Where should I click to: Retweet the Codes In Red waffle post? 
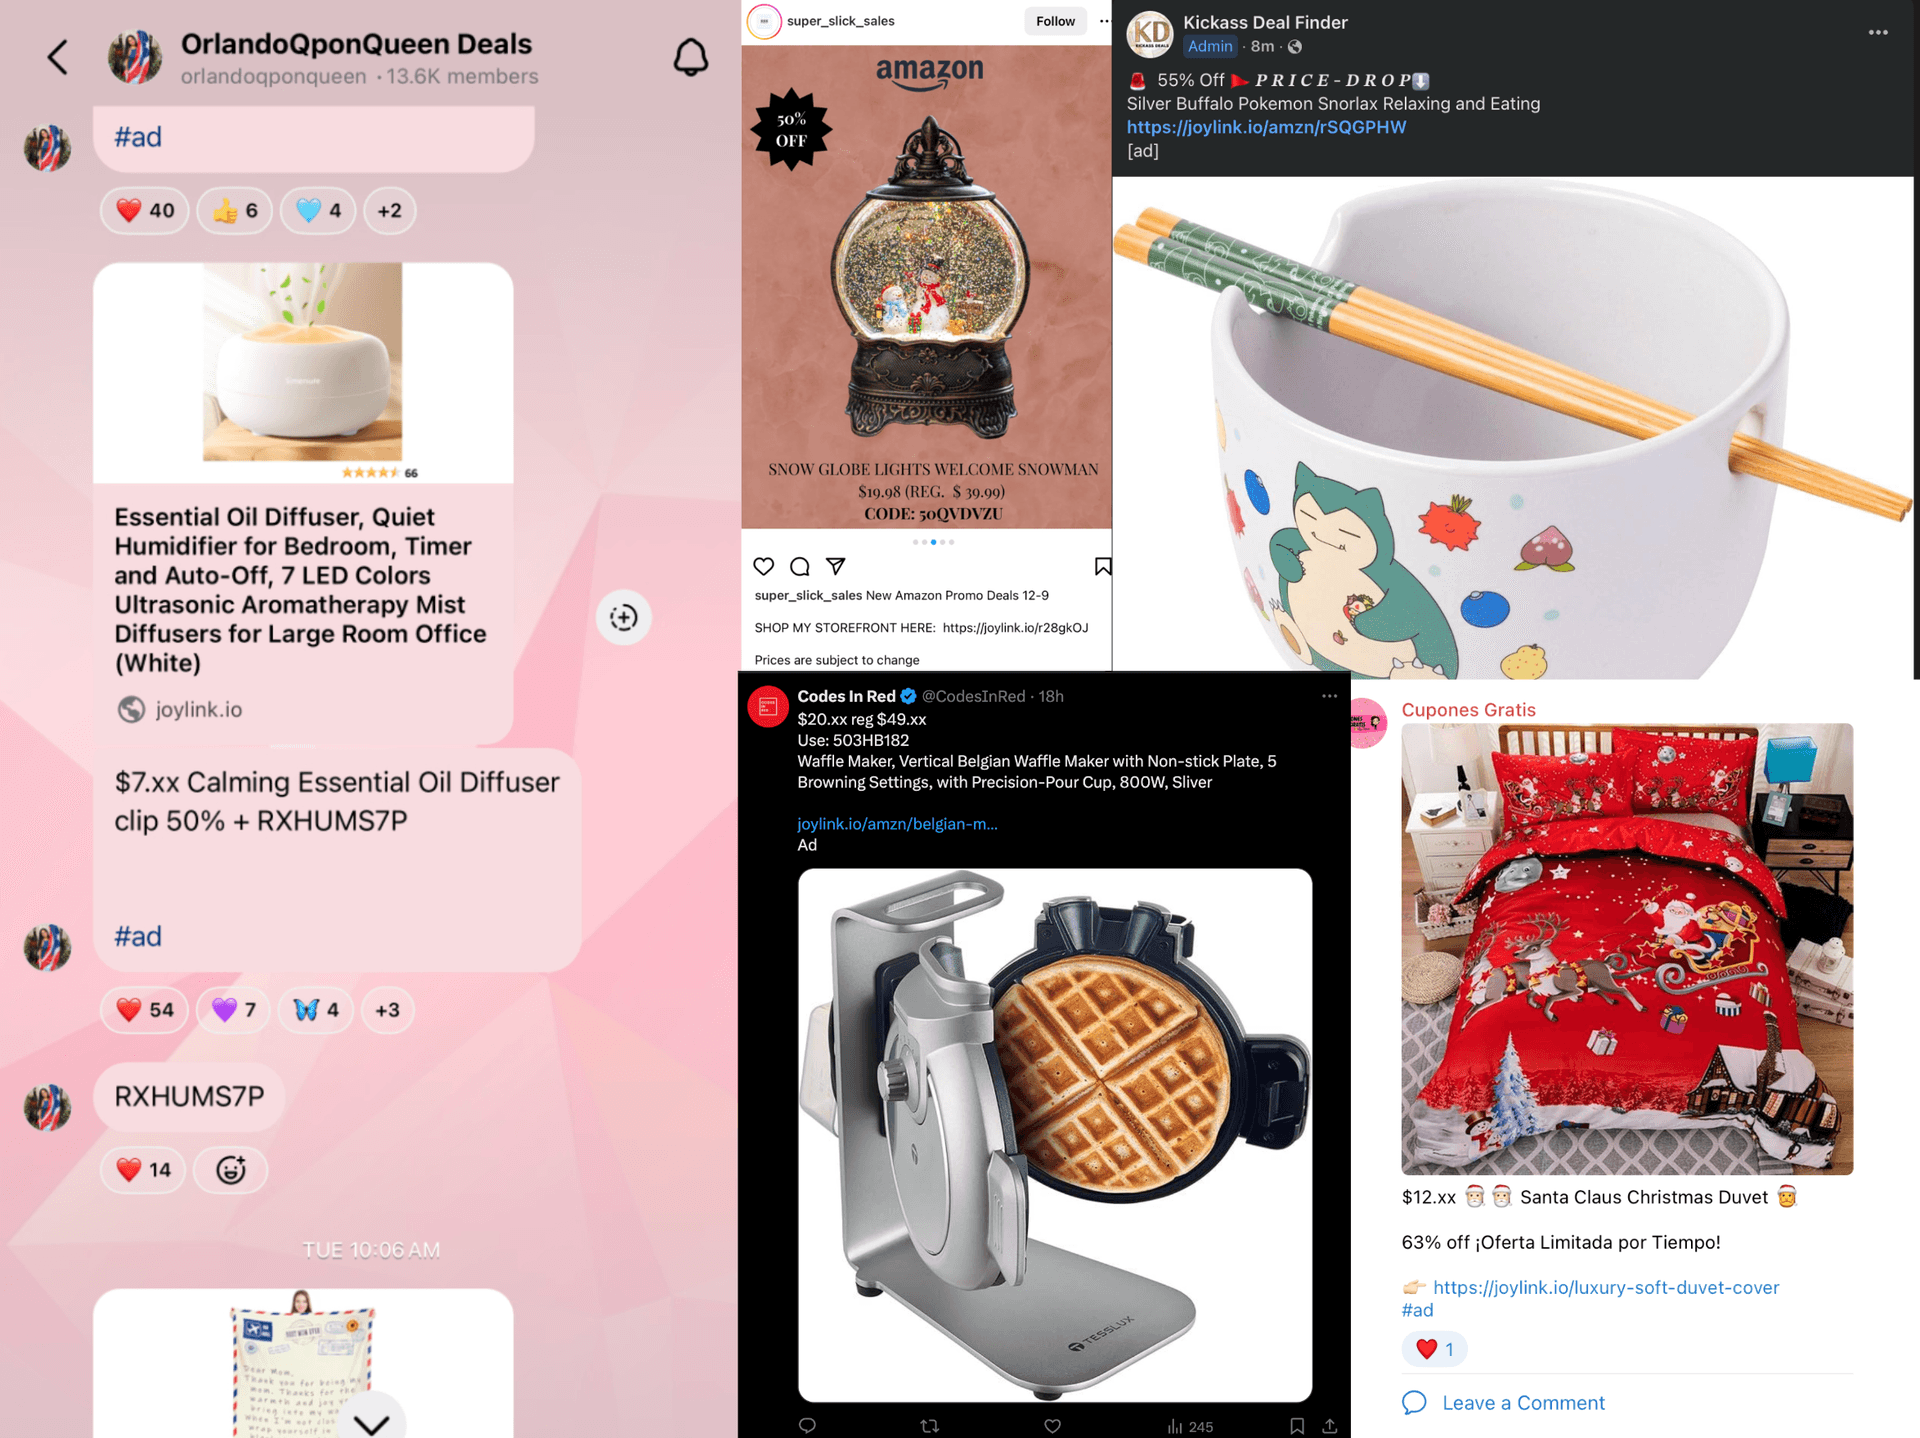tap(930, 1426)
